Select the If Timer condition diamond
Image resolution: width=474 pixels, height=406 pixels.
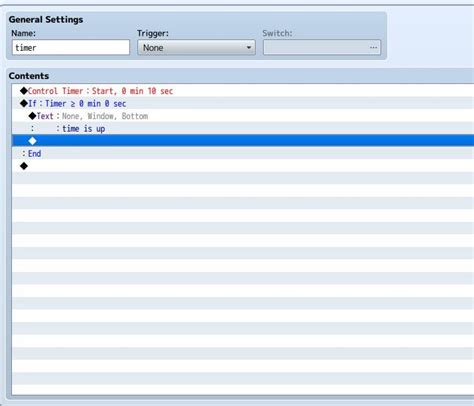[24, 103]
